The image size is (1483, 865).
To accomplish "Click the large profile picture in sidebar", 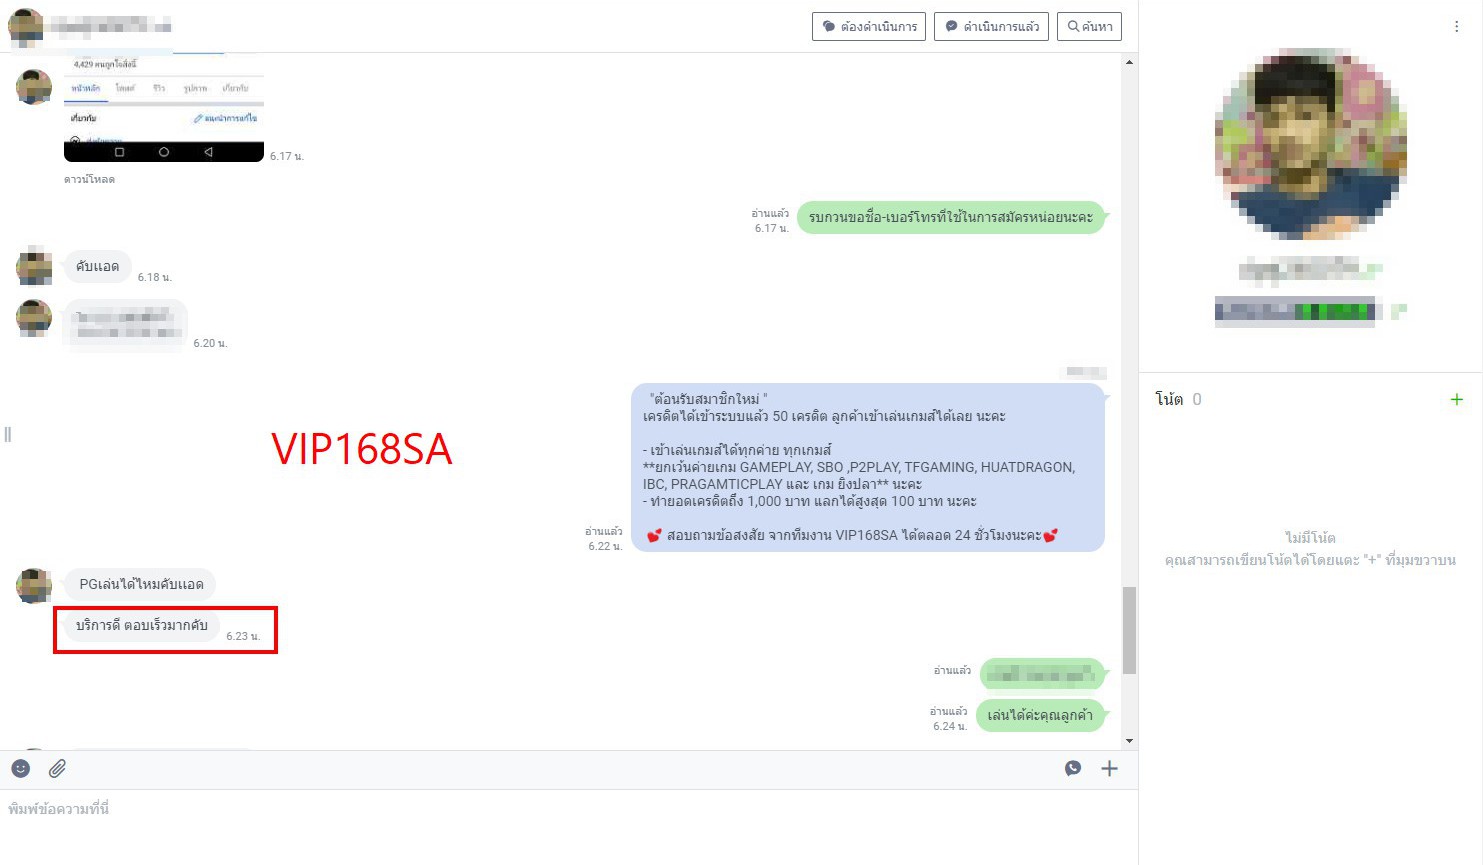I will [1310, 144].
